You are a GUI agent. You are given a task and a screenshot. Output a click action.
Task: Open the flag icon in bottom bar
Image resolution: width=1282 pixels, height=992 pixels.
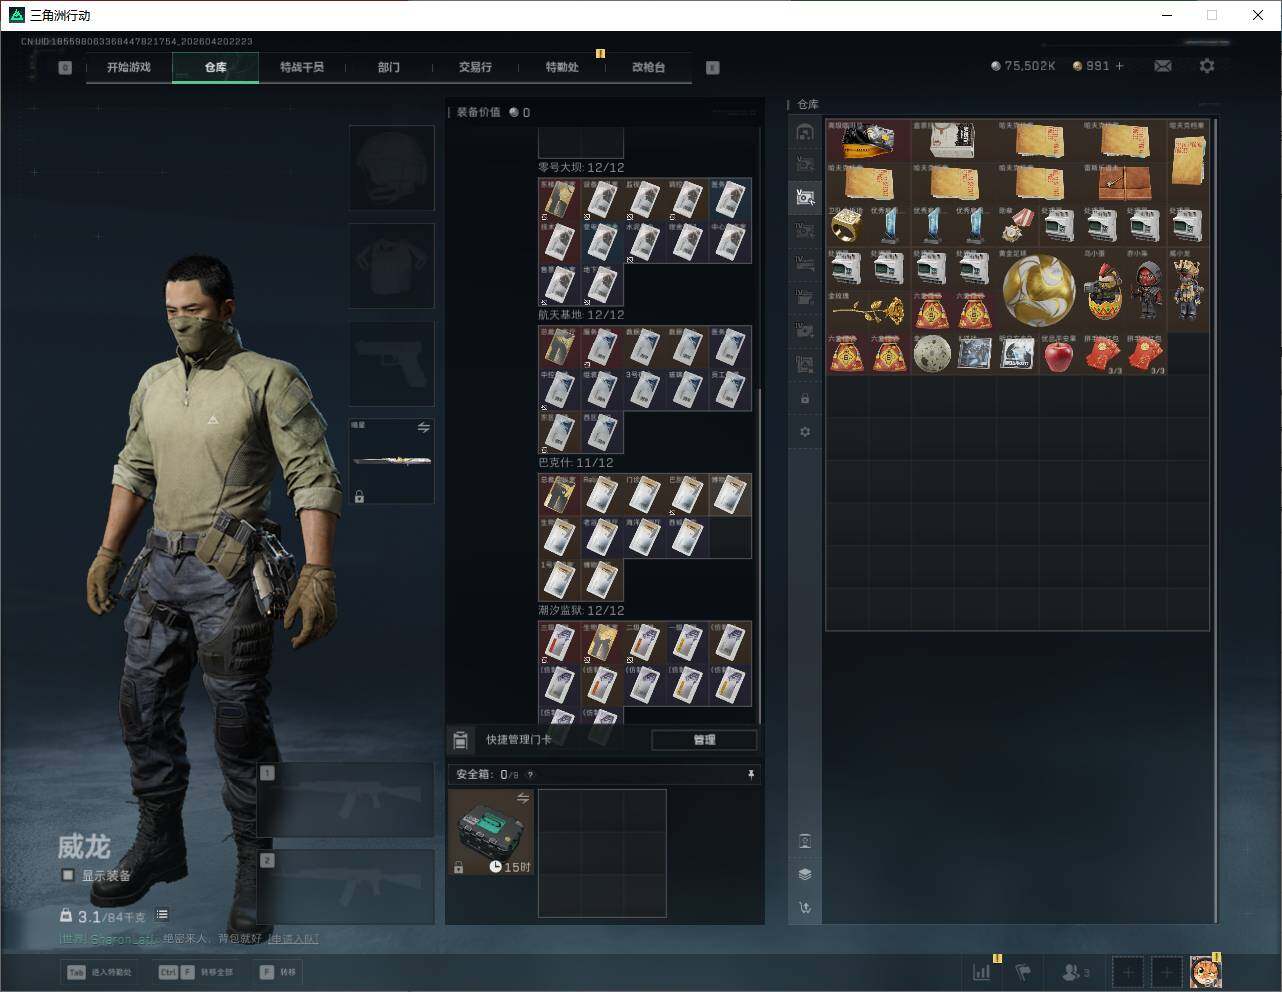pyautogui.click(x=1023, y=971)
